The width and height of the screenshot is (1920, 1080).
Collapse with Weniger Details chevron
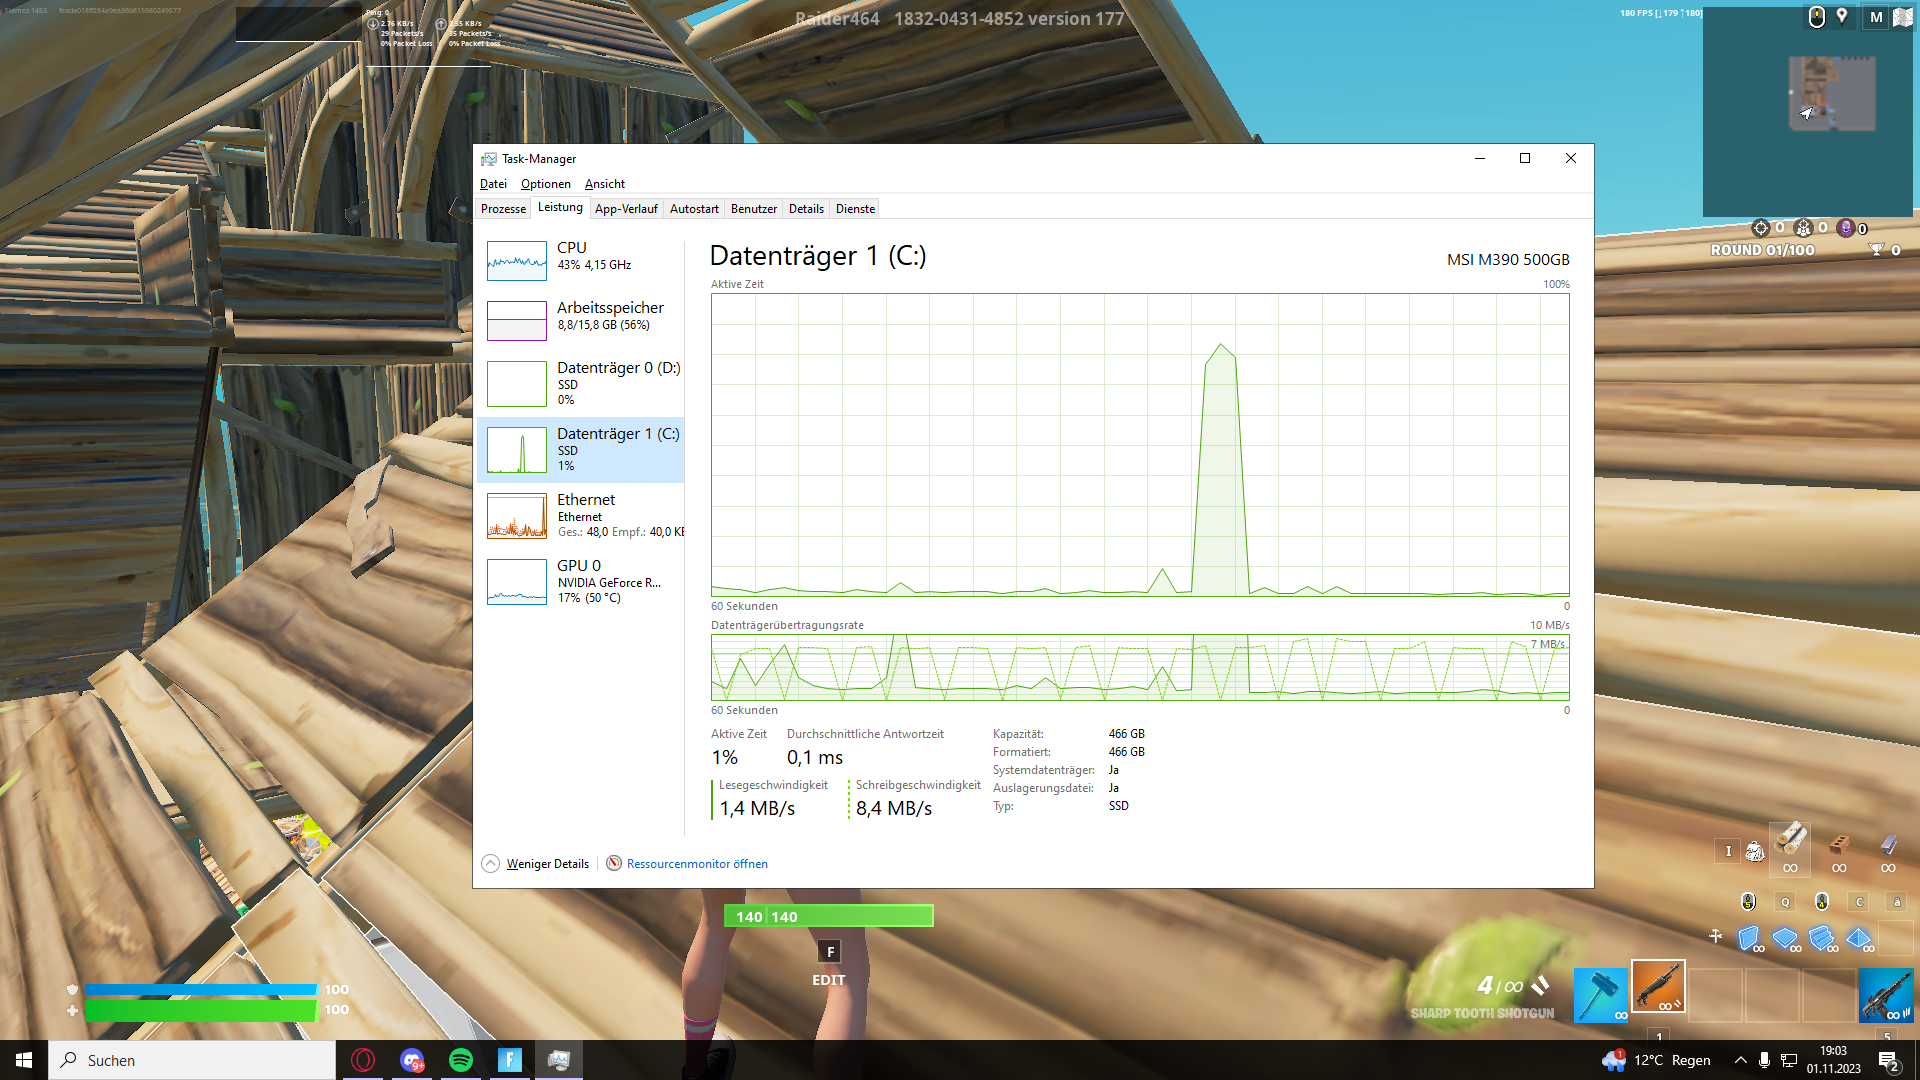coord(491,864)
